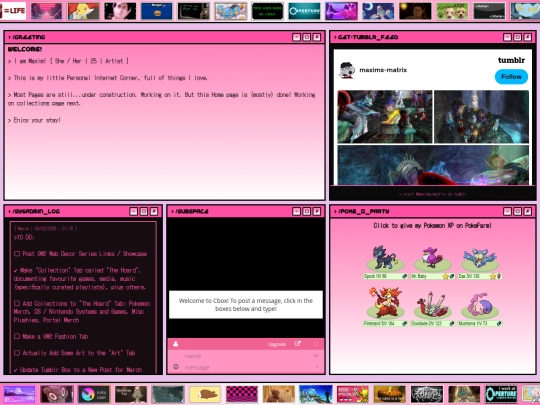
Task: Click the Cbox user profile icon
Action: pos(176,344)
